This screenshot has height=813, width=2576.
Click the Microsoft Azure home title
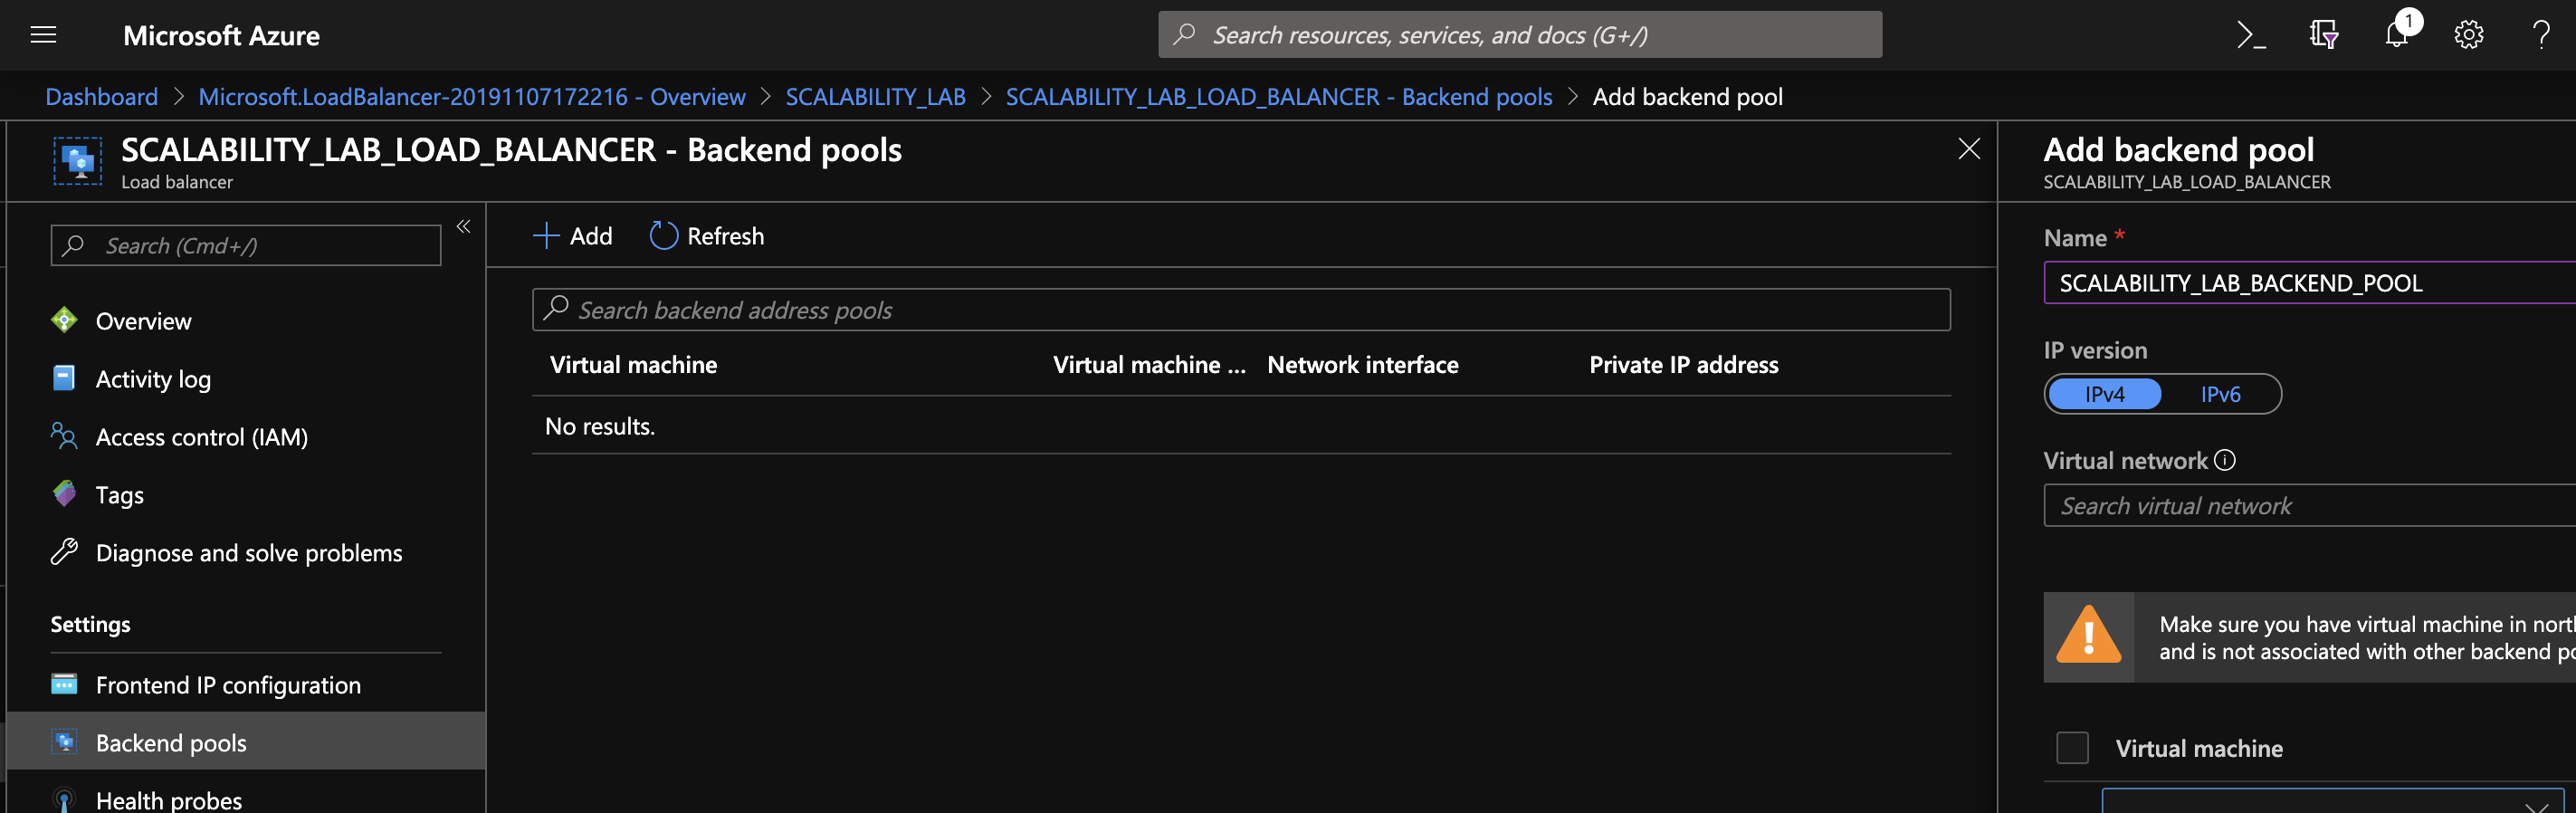click(221, 35)
